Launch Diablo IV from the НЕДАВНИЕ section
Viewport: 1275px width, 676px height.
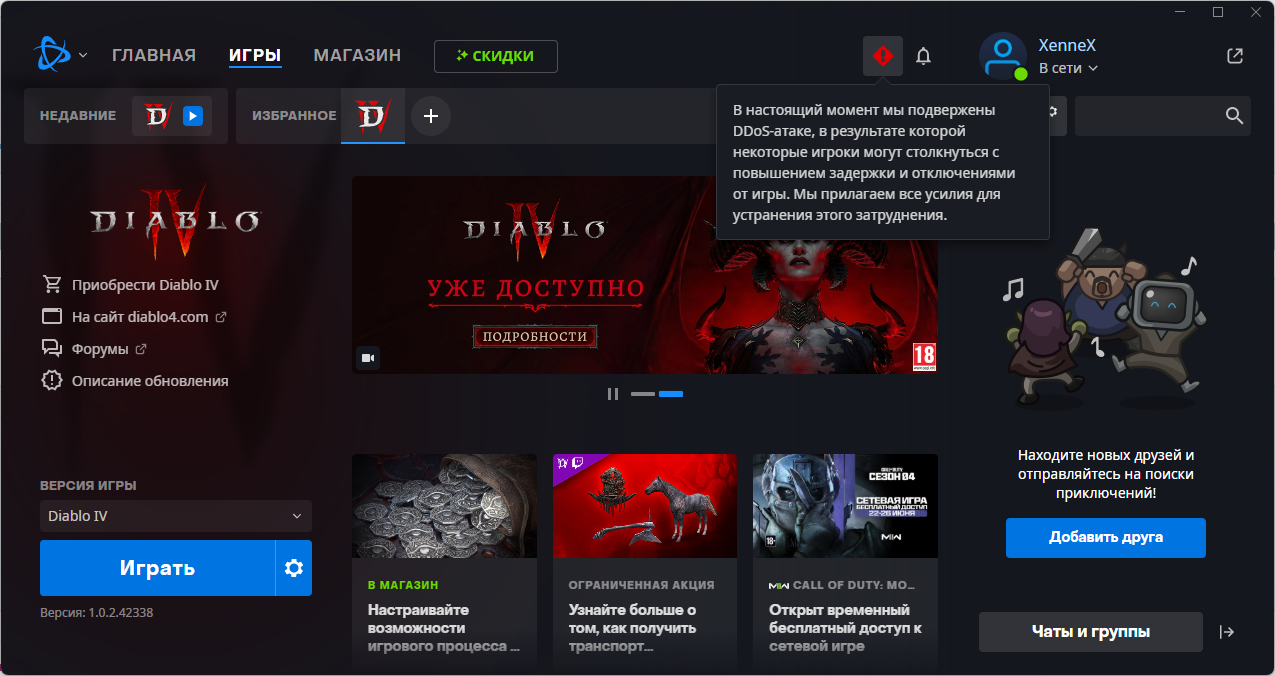172,116
